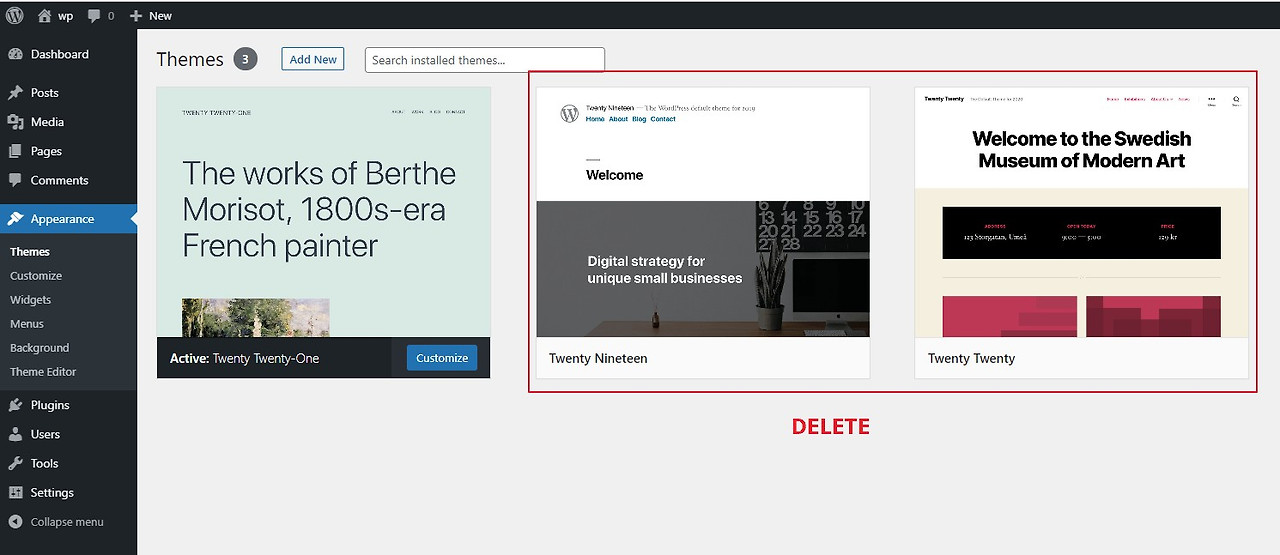The image size is (1280, 555).
Task: Click the Media icon in sidebar
Action: pyautogui.click(x=15, y=122)
